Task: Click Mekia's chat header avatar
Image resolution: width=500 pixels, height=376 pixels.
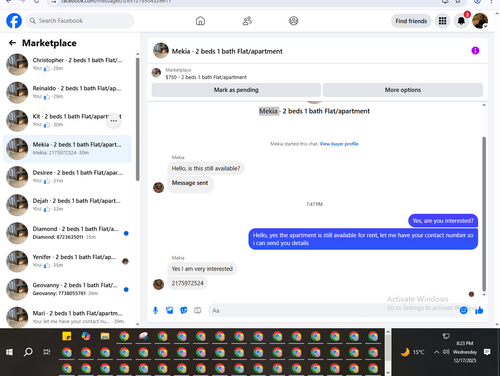Action: [x=161, y=50]
